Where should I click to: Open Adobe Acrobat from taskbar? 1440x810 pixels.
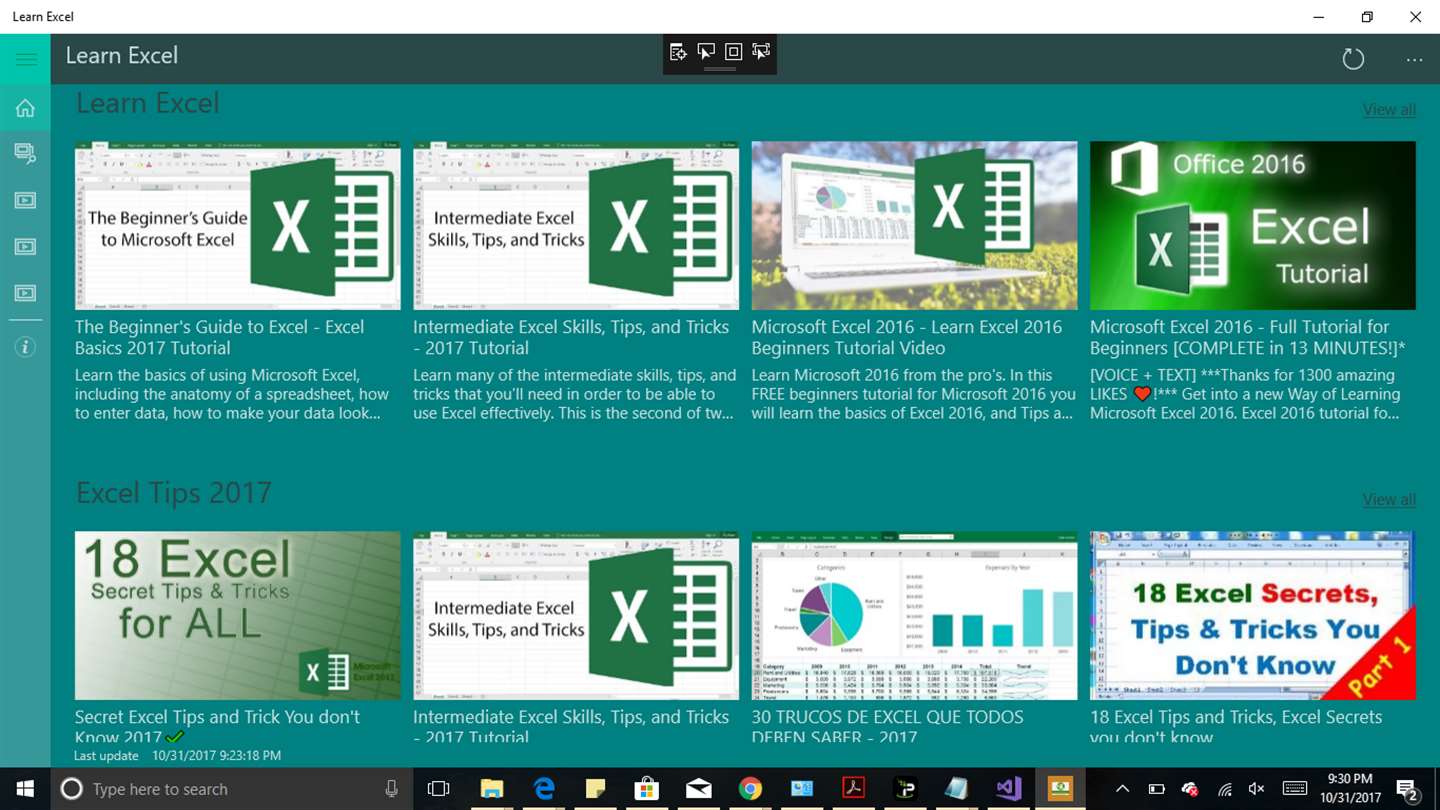(854, 789)
